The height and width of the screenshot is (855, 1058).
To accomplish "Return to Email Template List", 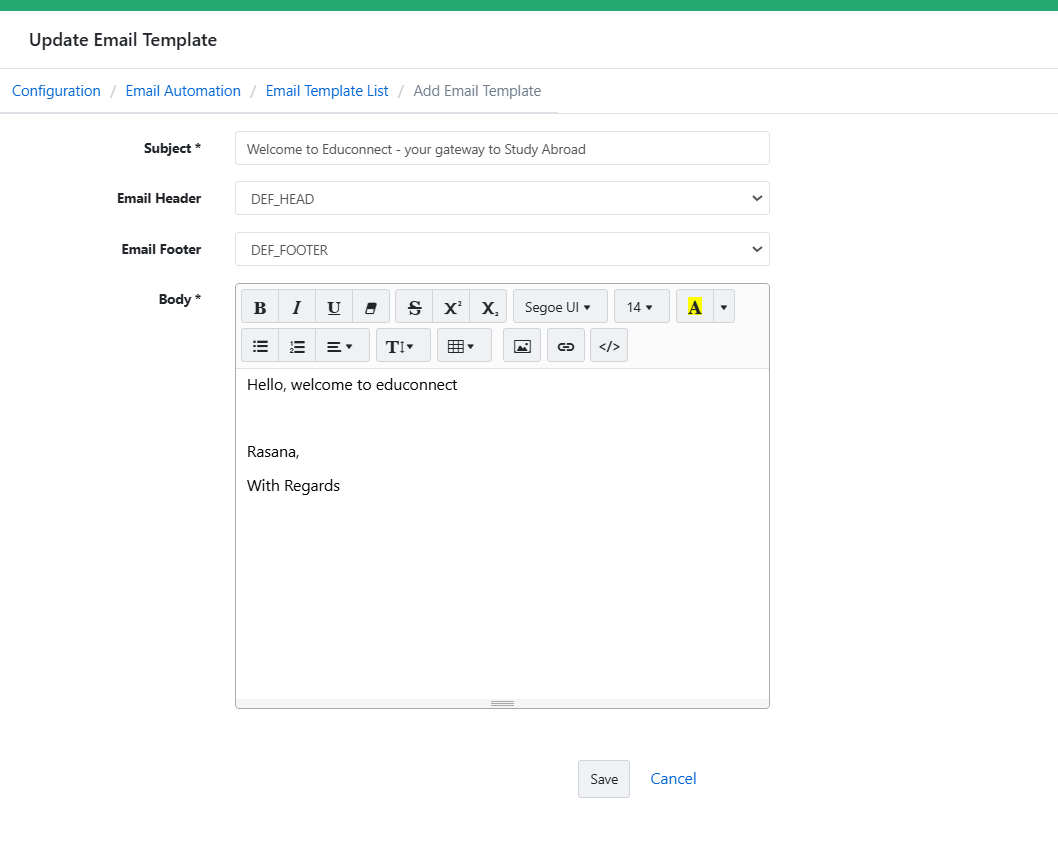I will [327, 91].
